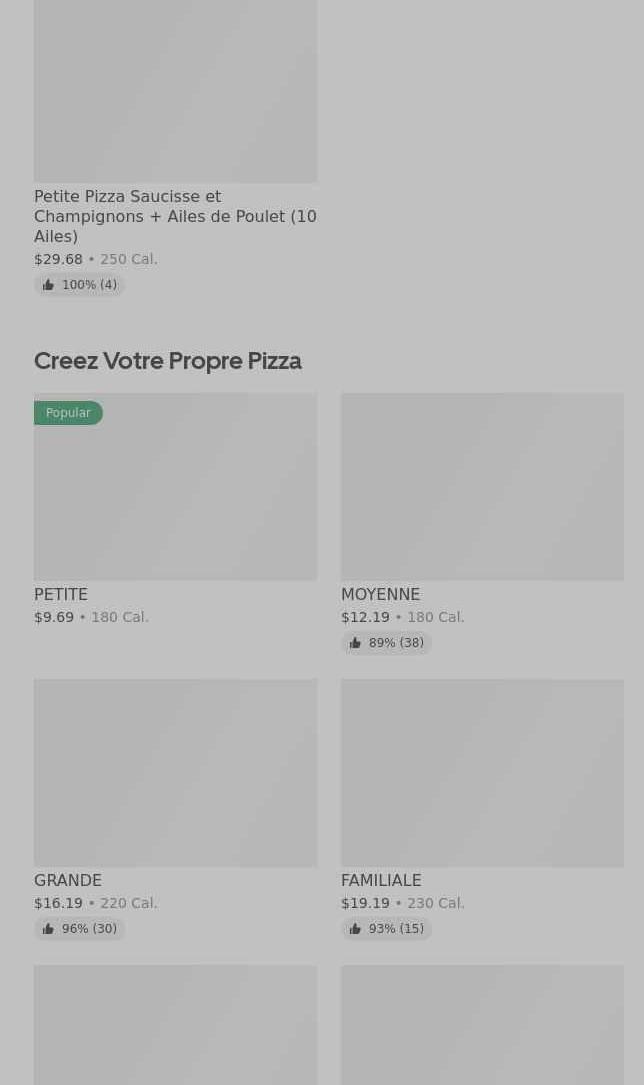Click the $19.19 FAMILIALE price

(365, 903)
